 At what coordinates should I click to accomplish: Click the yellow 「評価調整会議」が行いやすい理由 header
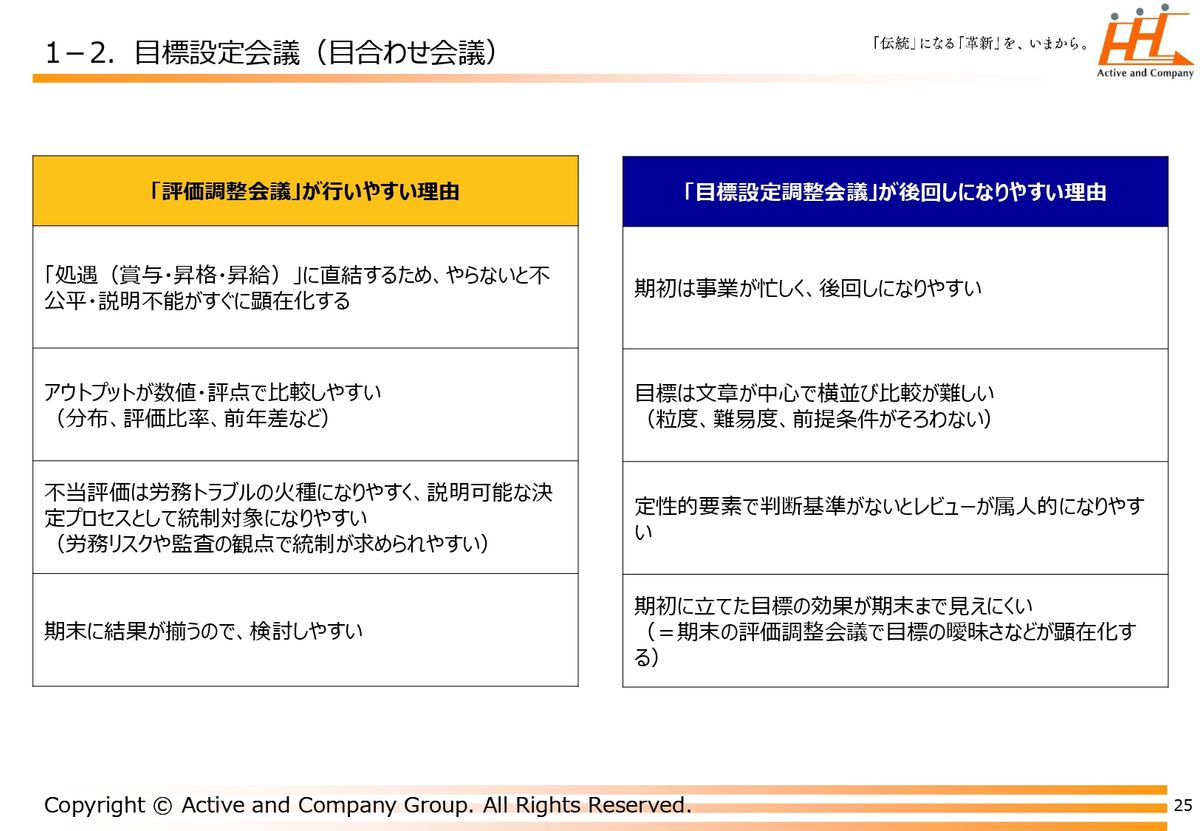pos(305,191)
